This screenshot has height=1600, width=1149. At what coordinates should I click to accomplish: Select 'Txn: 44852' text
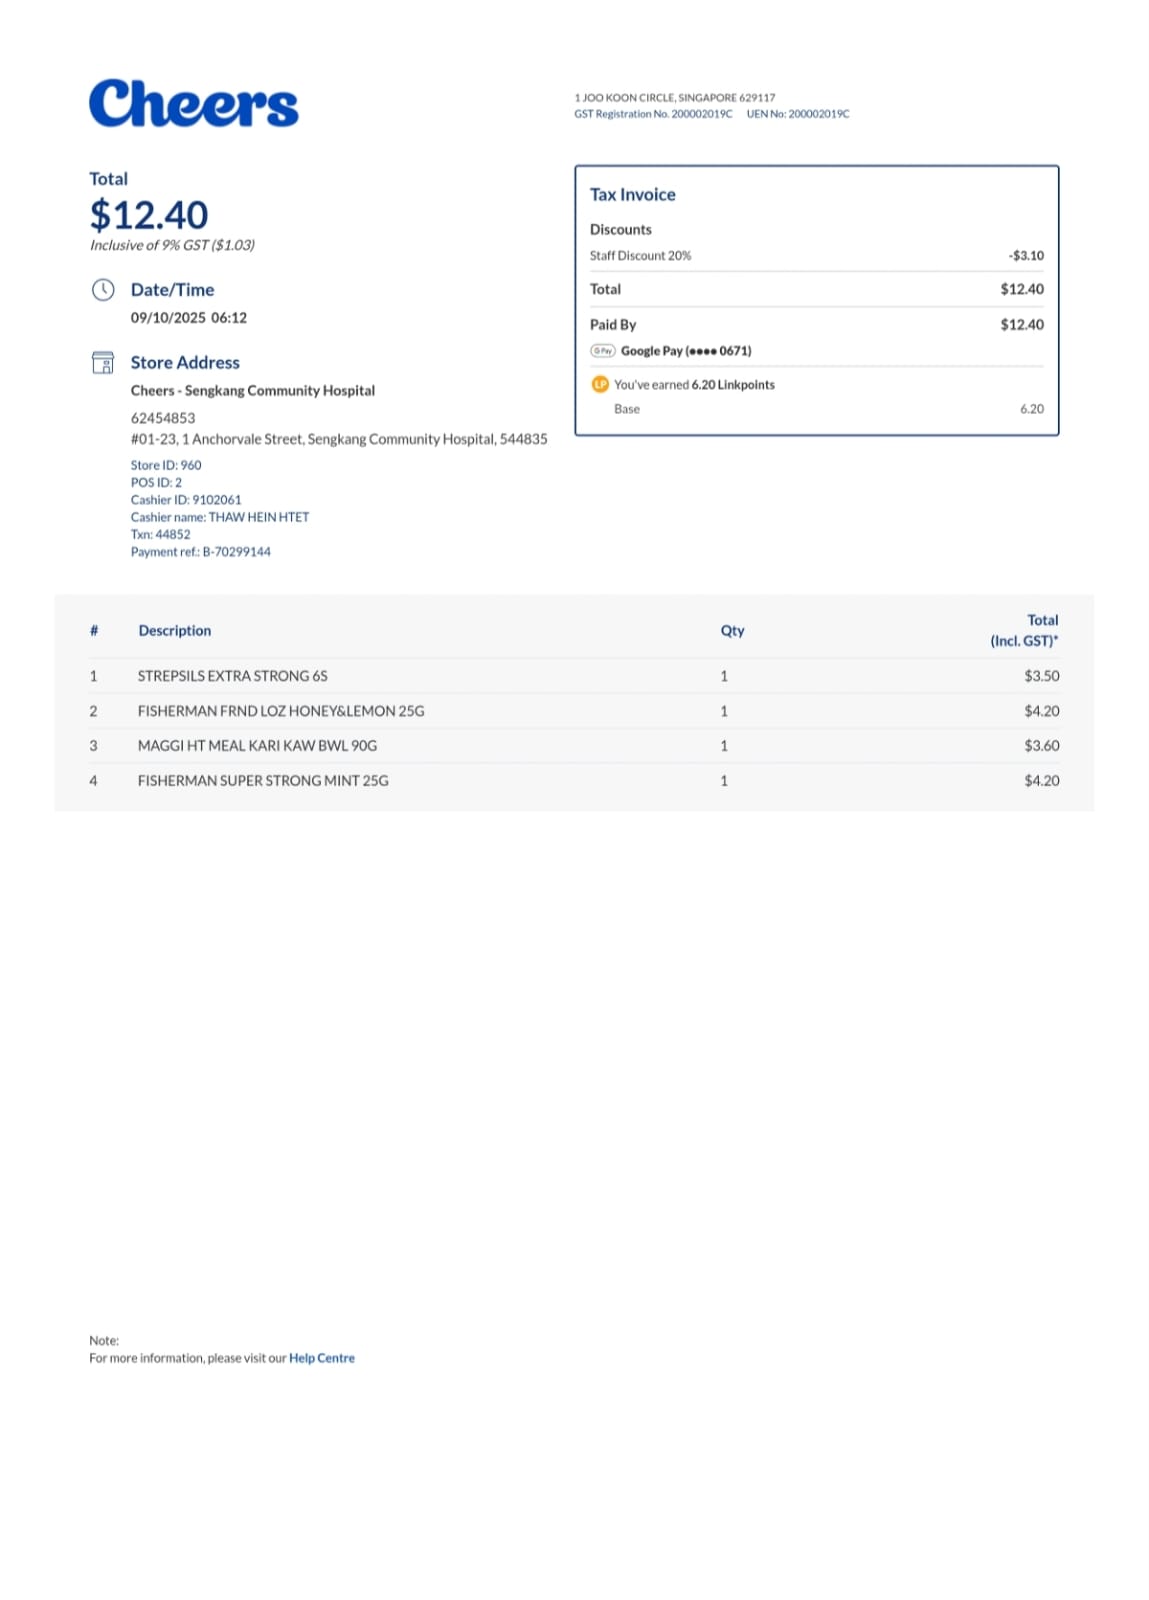click(x=160, y=534)
